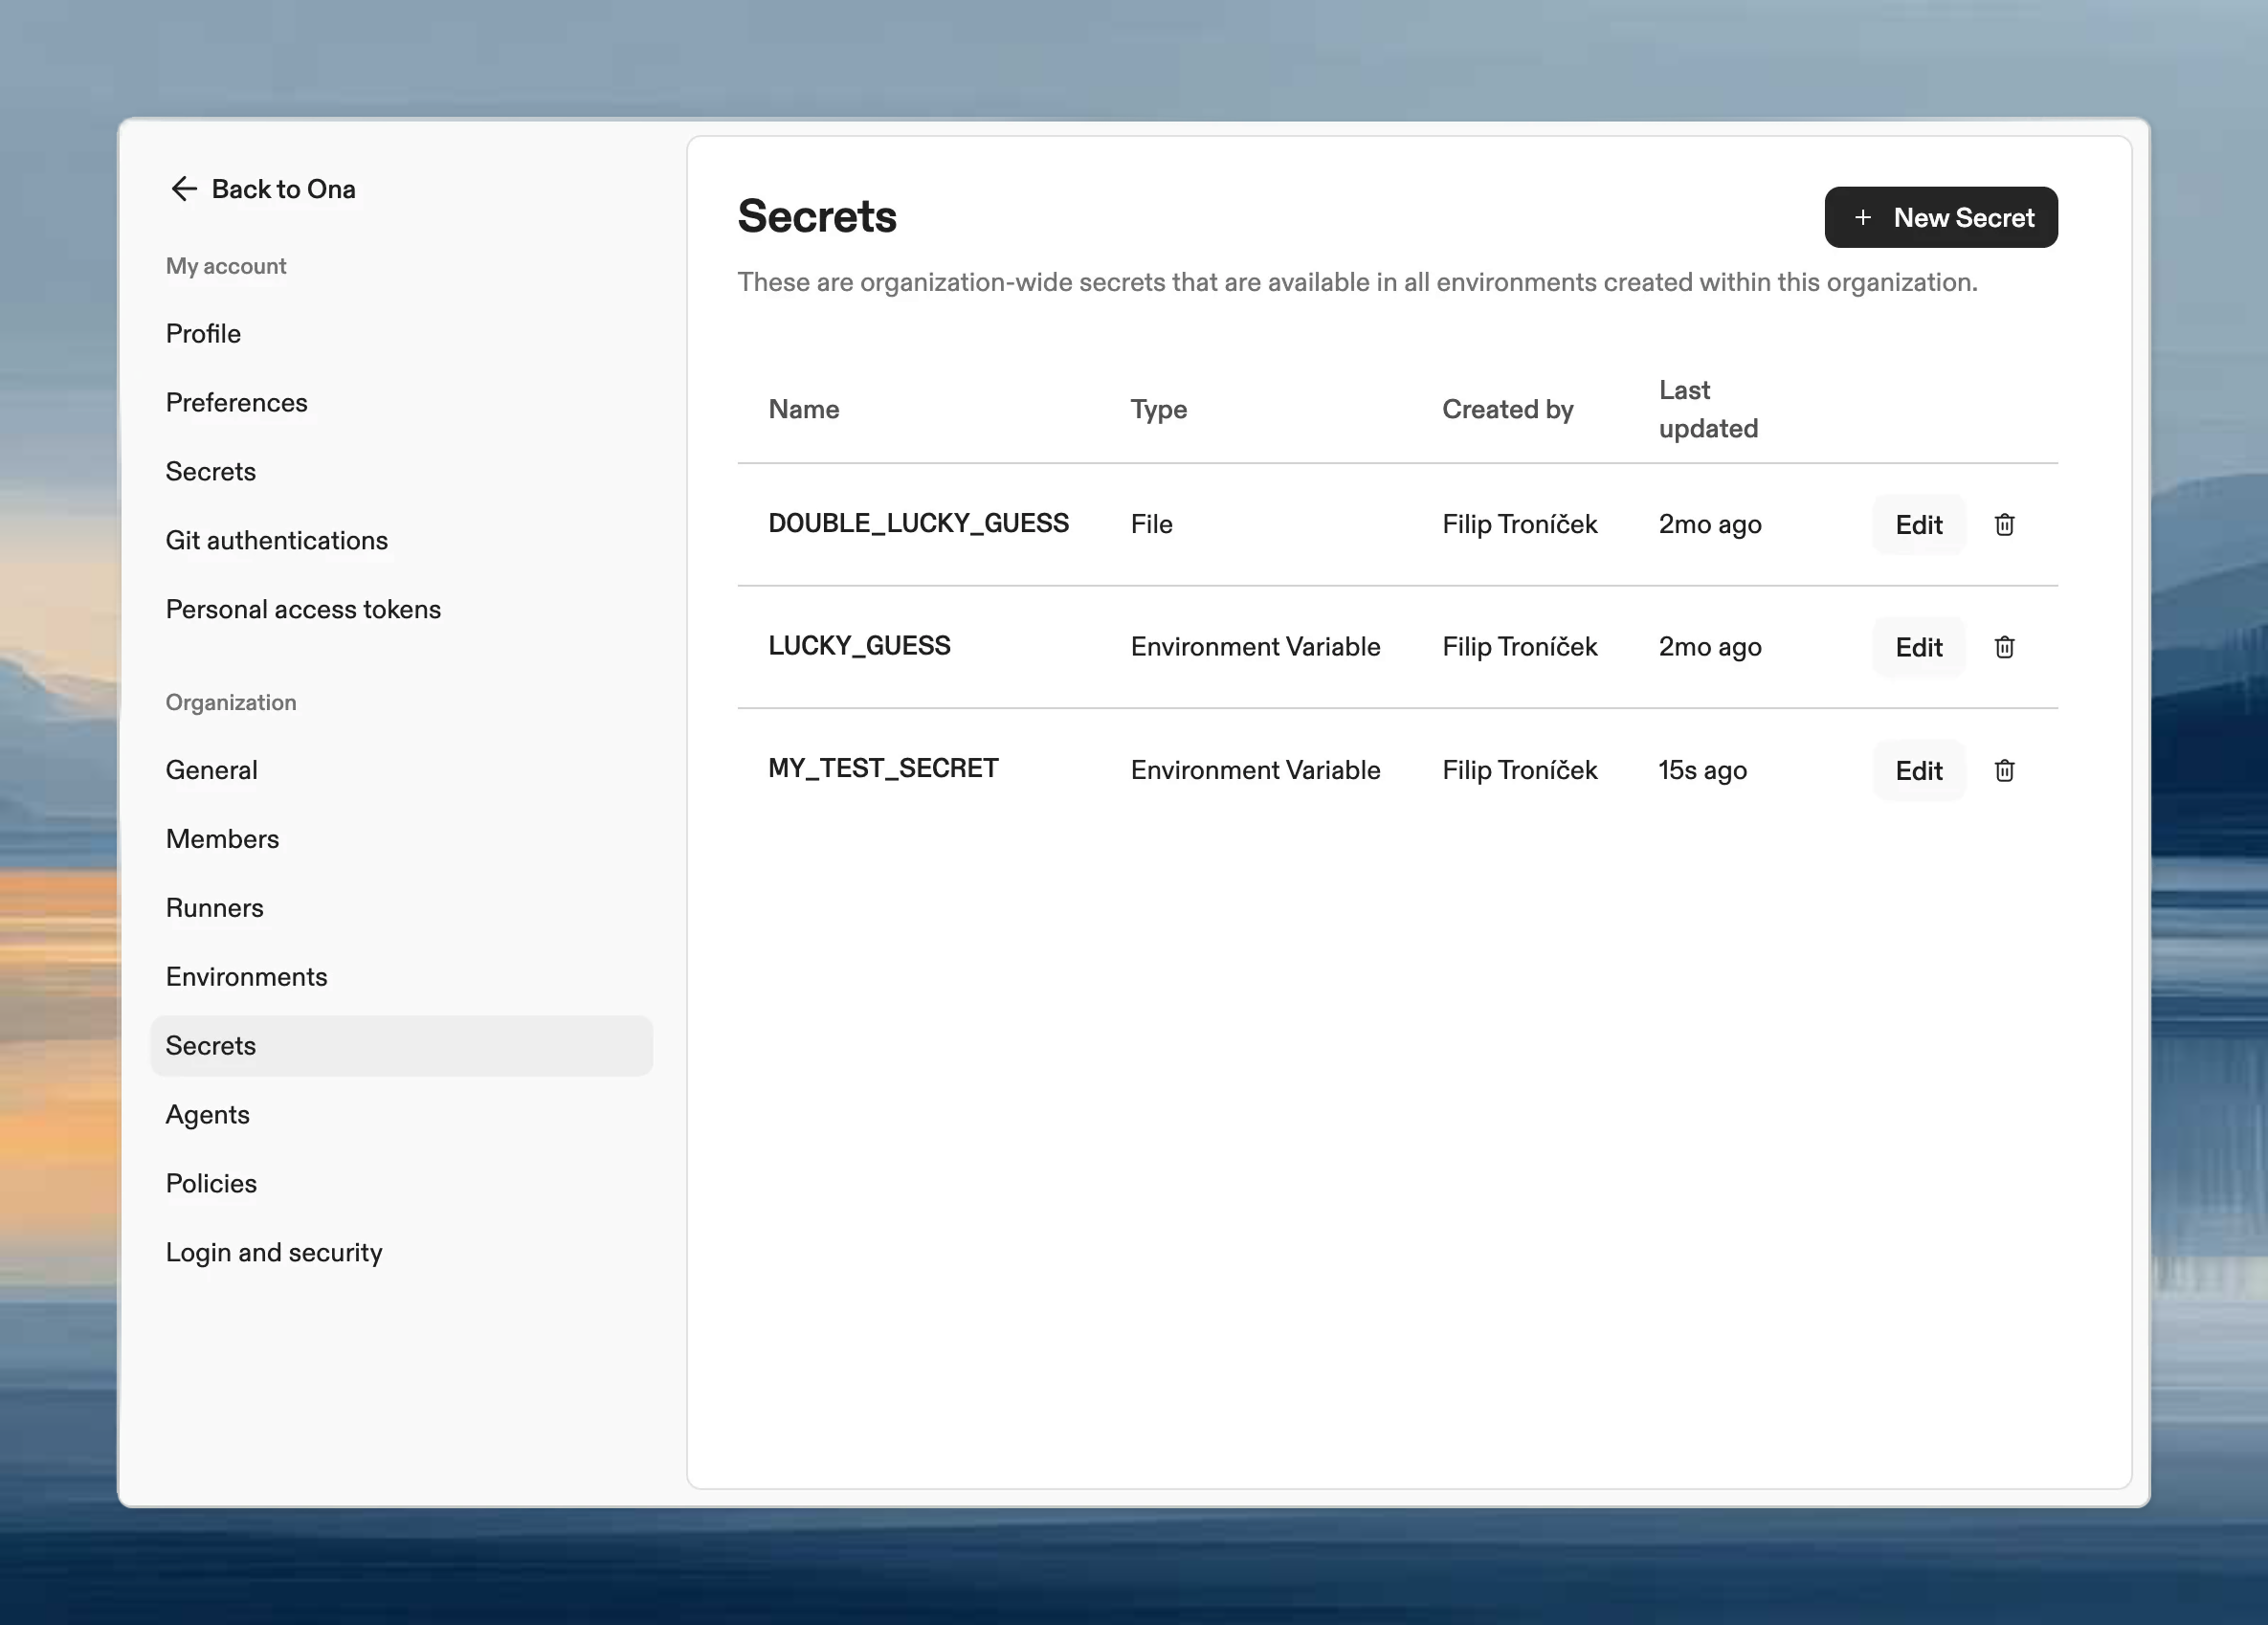Click the back arrow next to Back to Ona

click(184, 188)
